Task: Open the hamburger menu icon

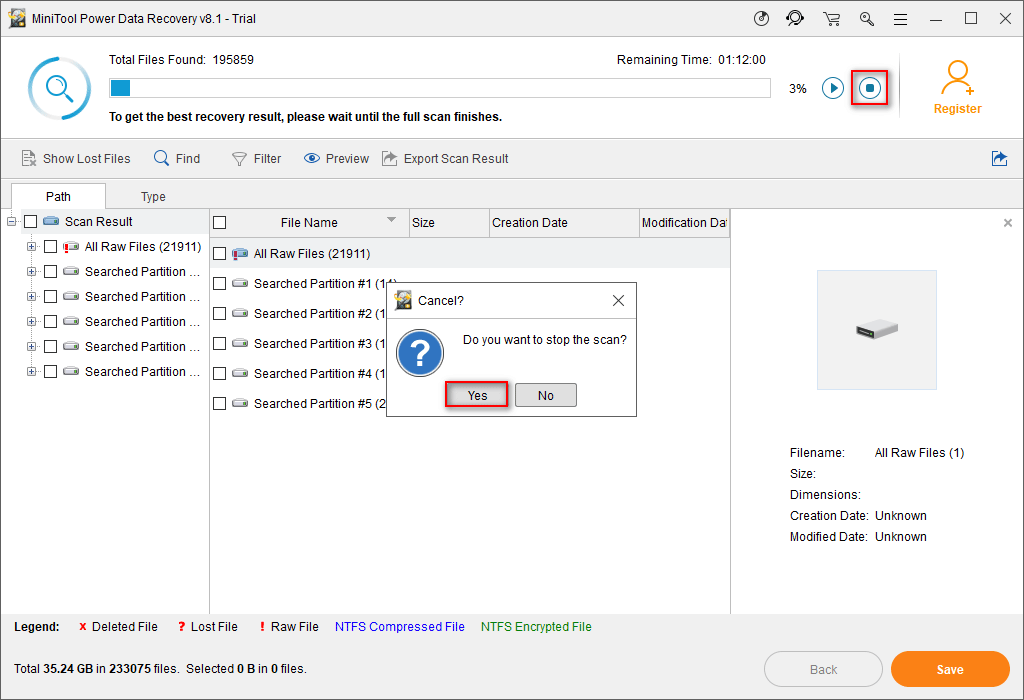Action: pyautogui.click(x=901, y=19)
